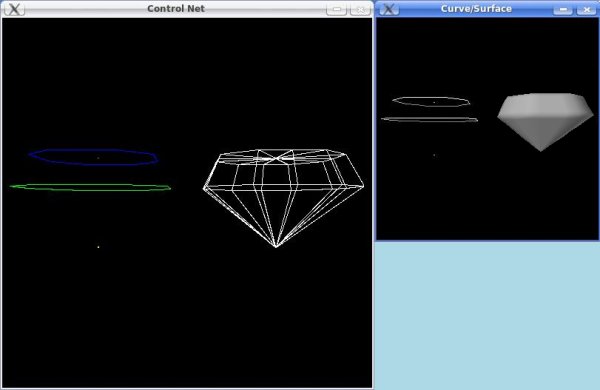This screenshot has height=390, width=600.
Task: Click the X11 icon in Control Net title bar
Action: [14, 9]
